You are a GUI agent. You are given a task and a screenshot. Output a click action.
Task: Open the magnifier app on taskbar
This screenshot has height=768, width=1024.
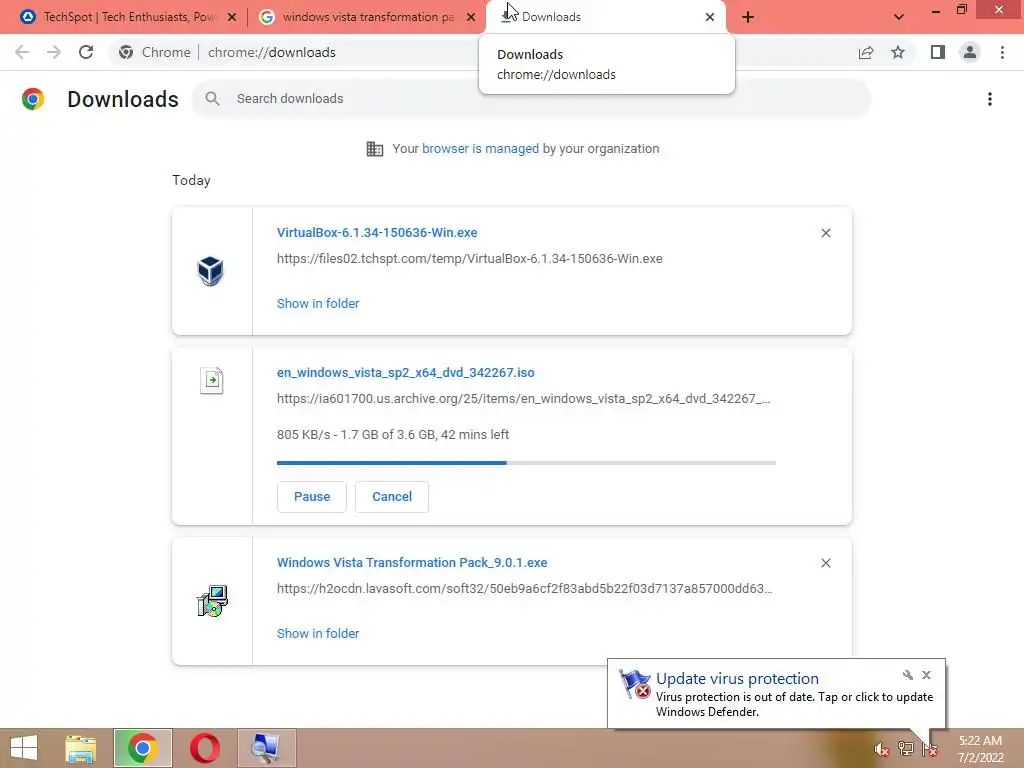[266, 748]
